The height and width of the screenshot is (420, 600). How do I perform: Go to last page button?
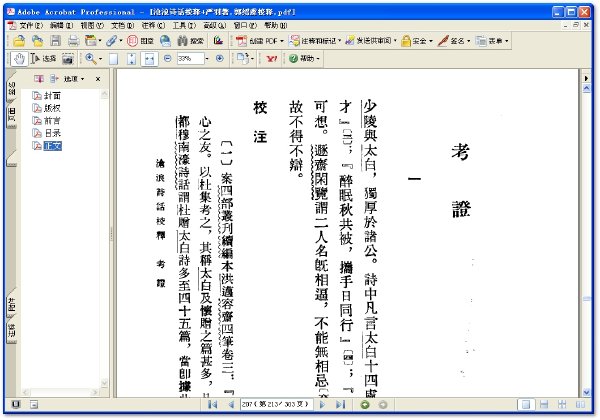pyautogui.click(x=340, y=404)
